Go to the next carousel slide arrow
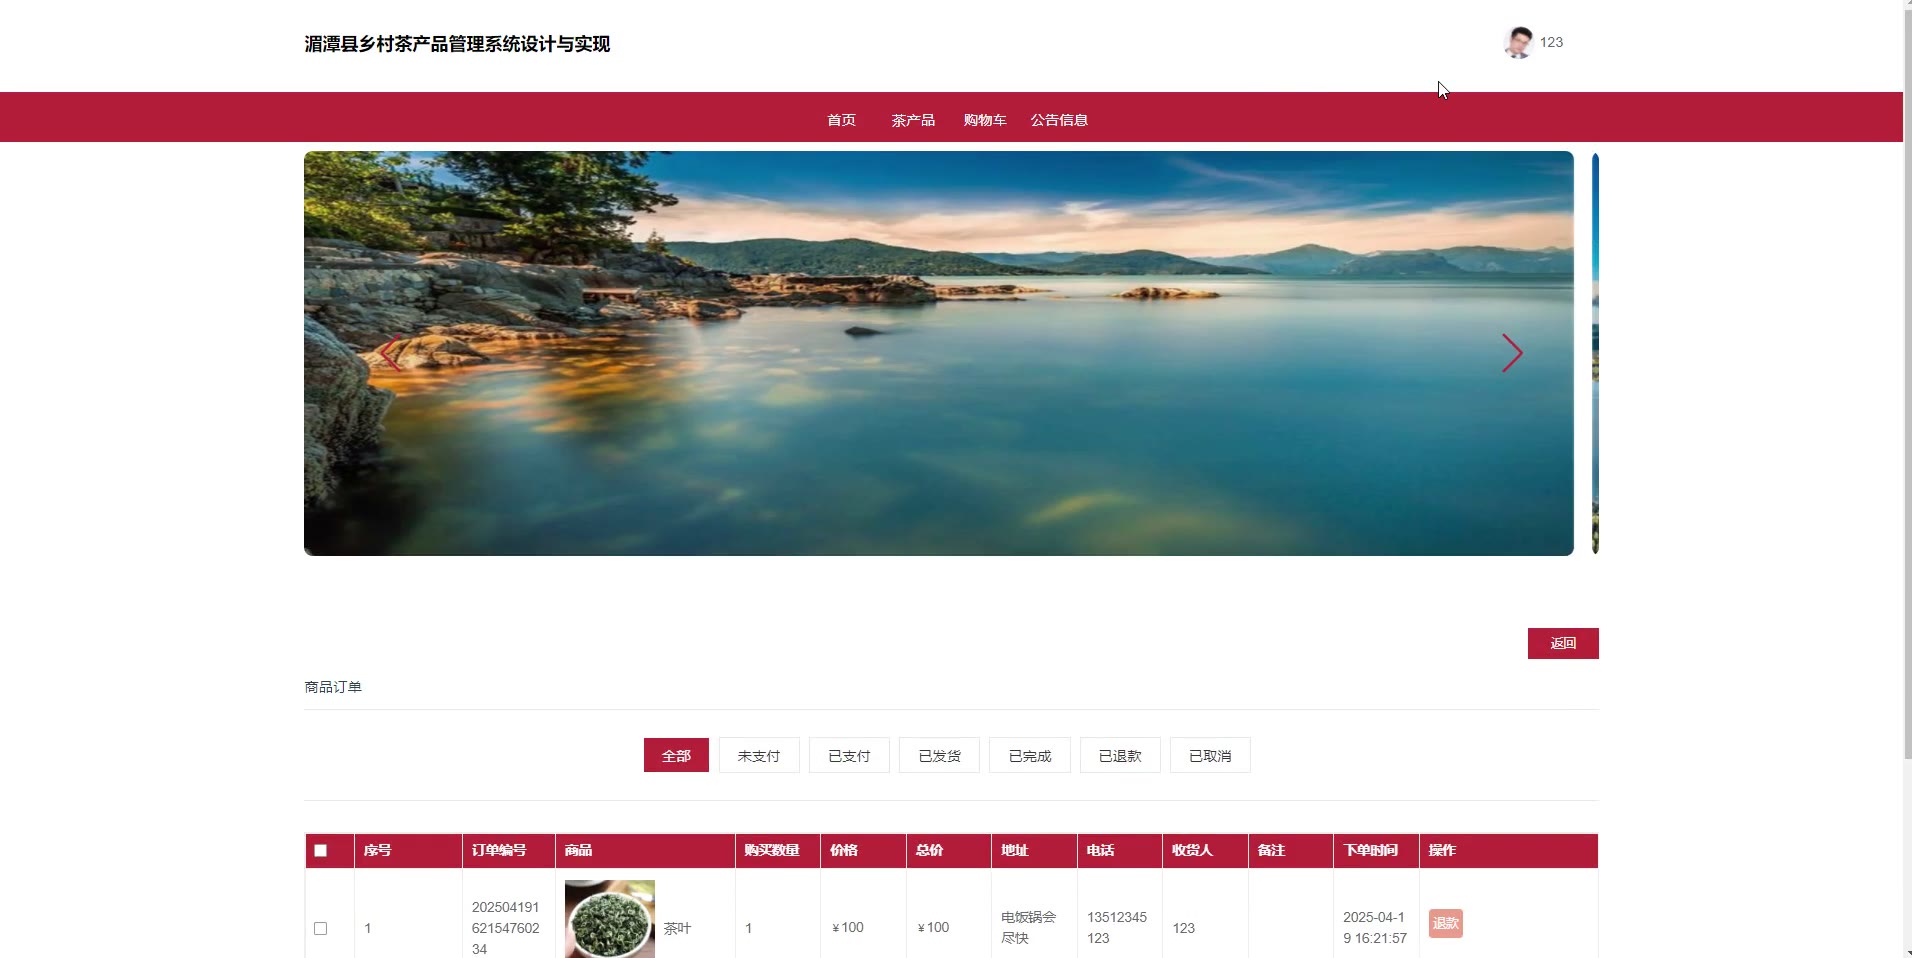This screenshot has width=1912, height=958. (1512, 353)
